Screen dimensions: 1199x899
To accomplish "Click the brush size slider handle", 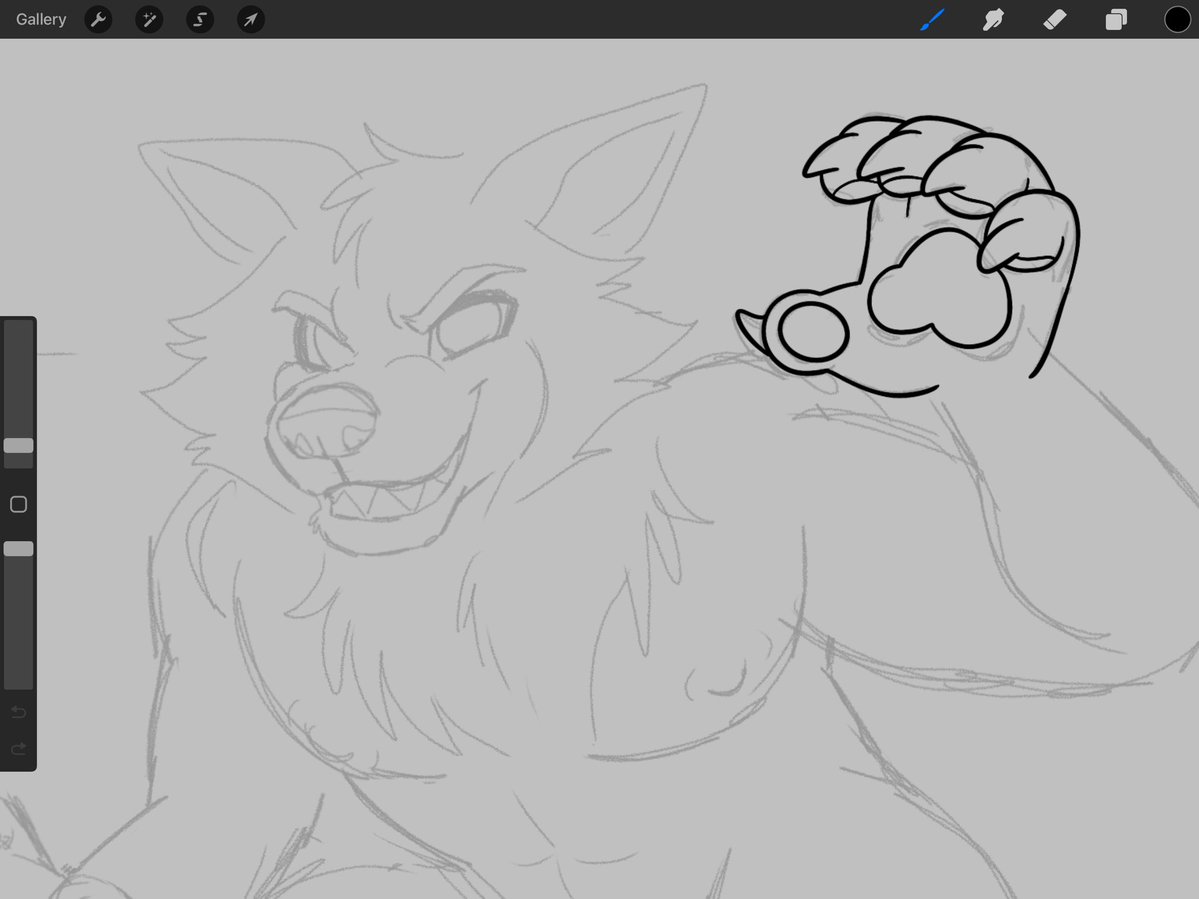I will pyautogui.click(x=18, y=446).
